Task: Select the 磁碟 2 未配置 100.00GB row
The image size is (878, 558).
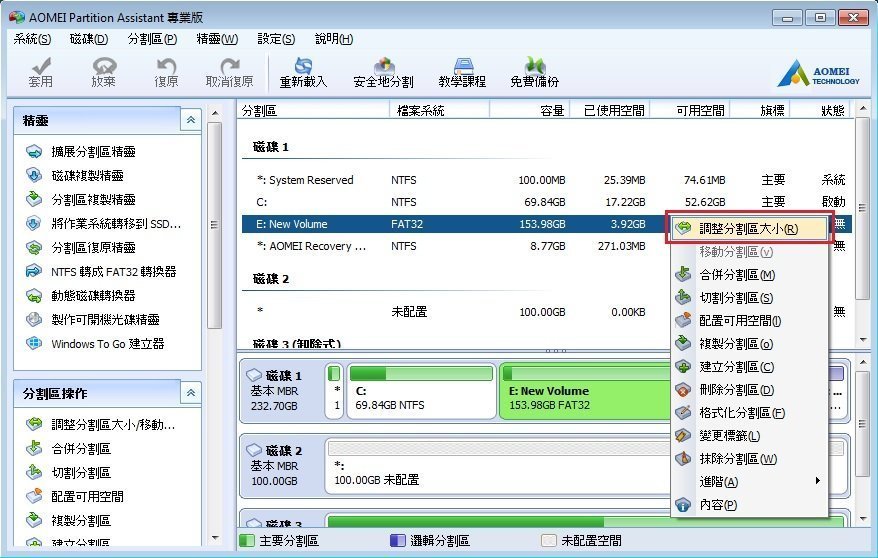Action: [547, 311]
